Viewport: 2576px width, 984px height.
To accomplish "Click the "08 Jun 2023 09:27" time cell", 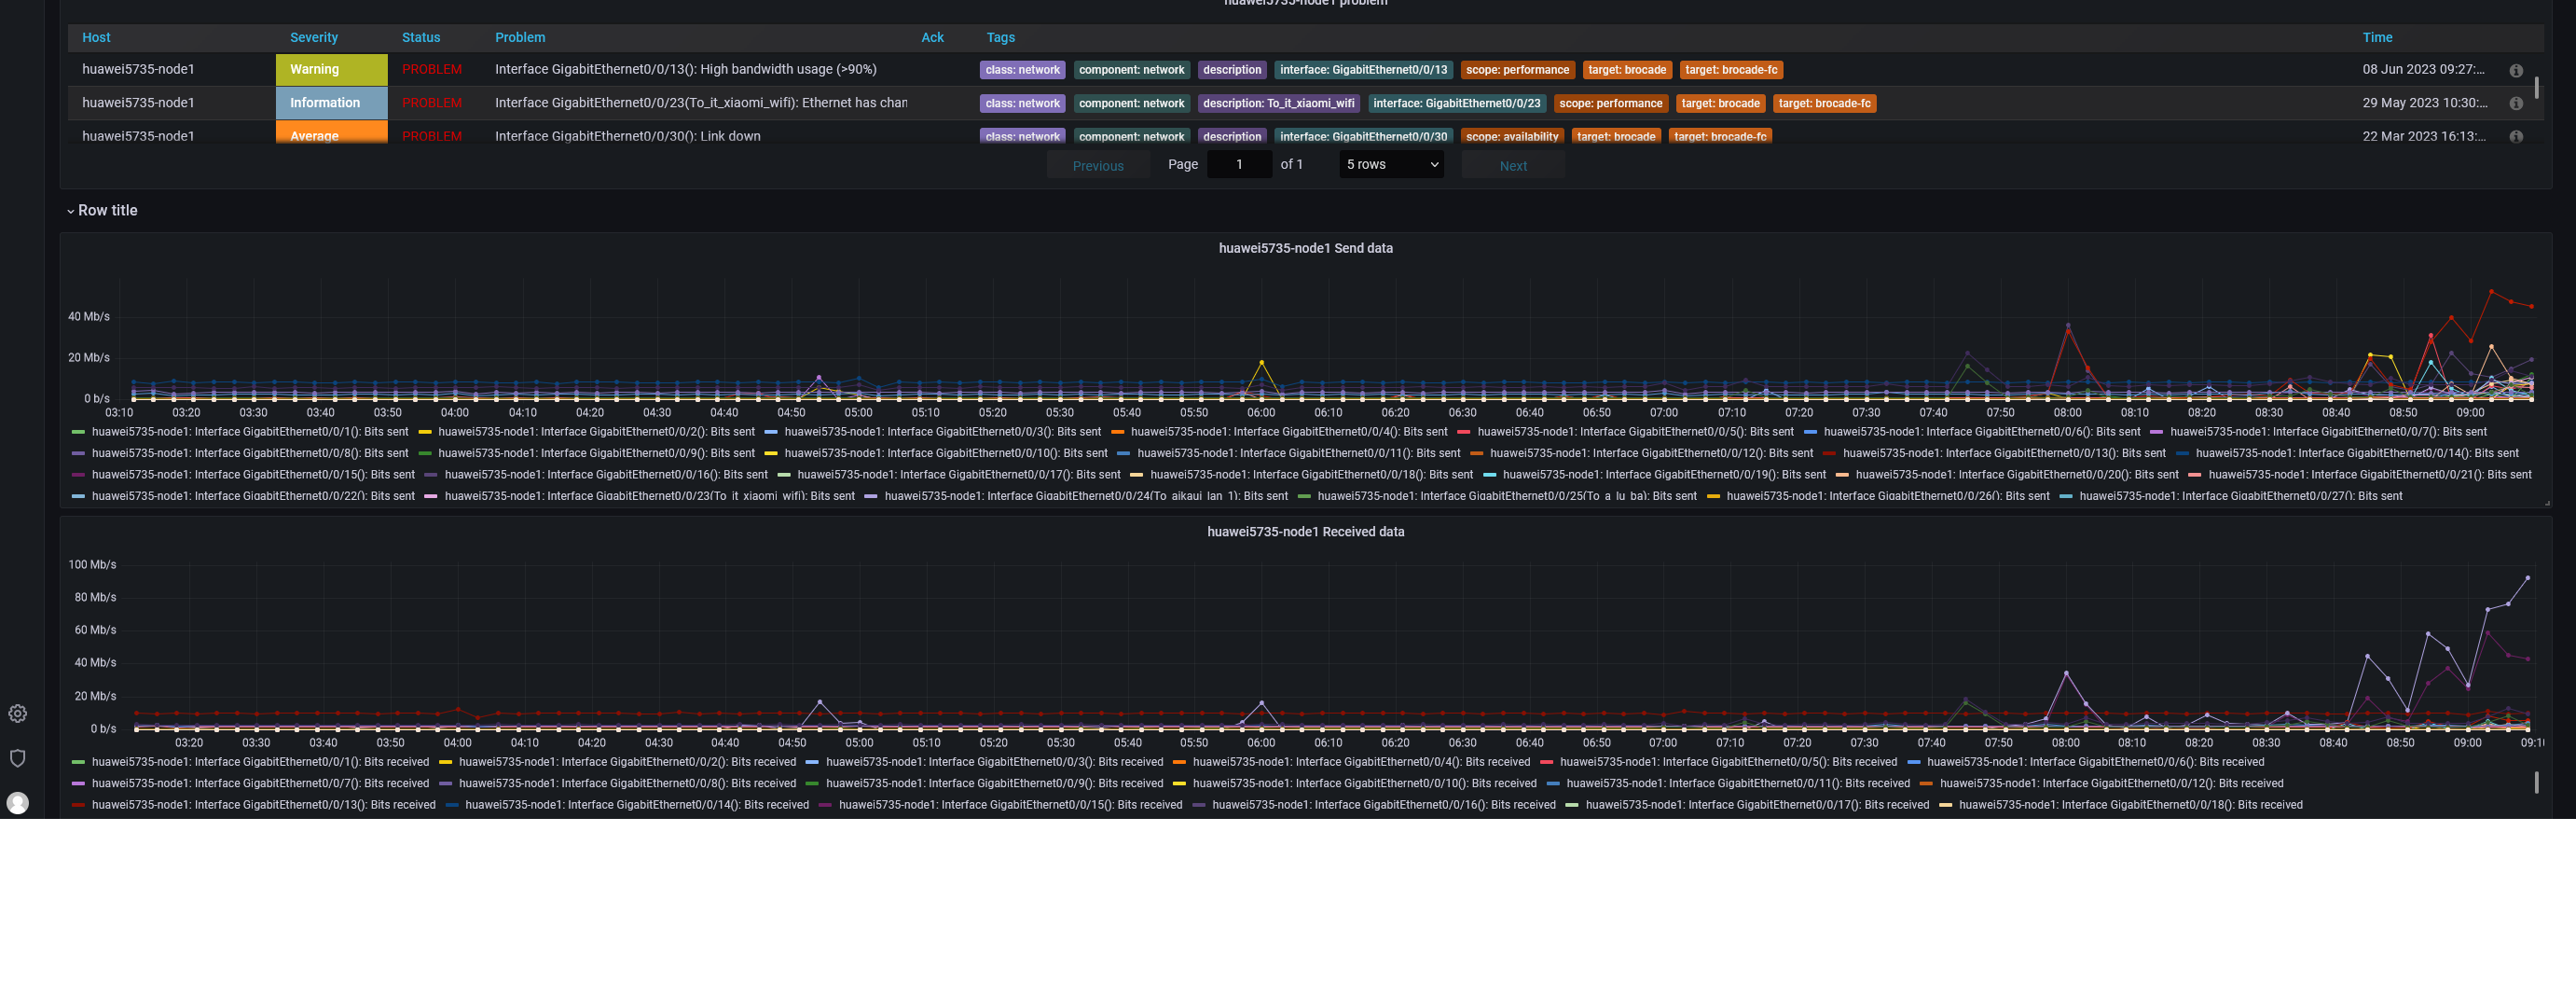I will pos(2423,69).
